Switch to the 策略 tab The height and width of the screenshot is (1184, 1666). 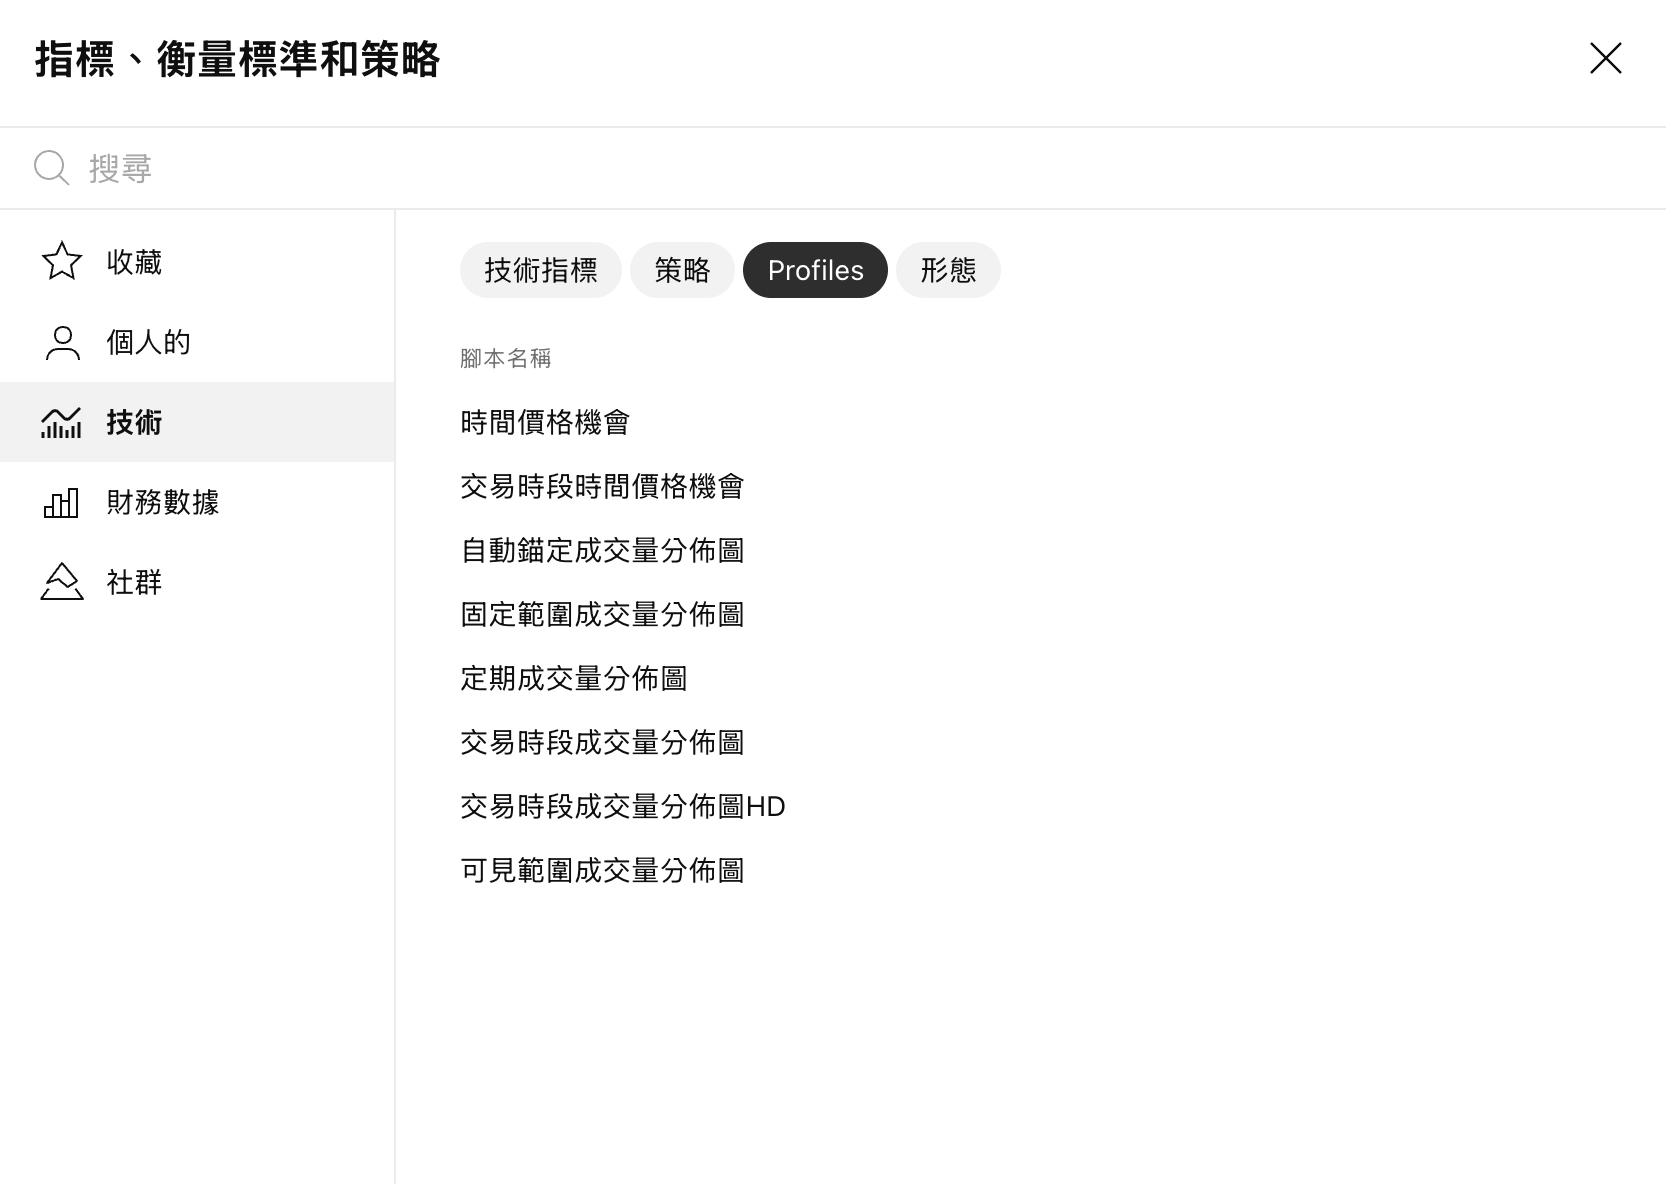[682, 270]
